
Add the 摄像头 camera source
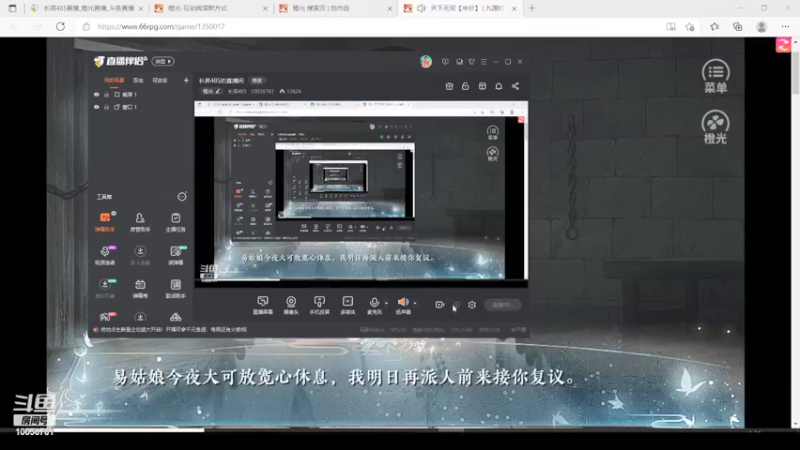291,305
